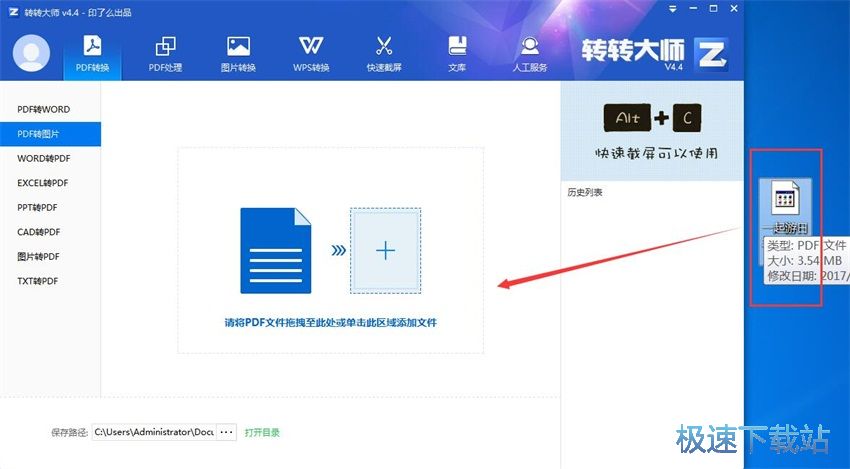Choose PPT转PDF in sidebar
The image size is (850, 469).
[x=50, y=208]
